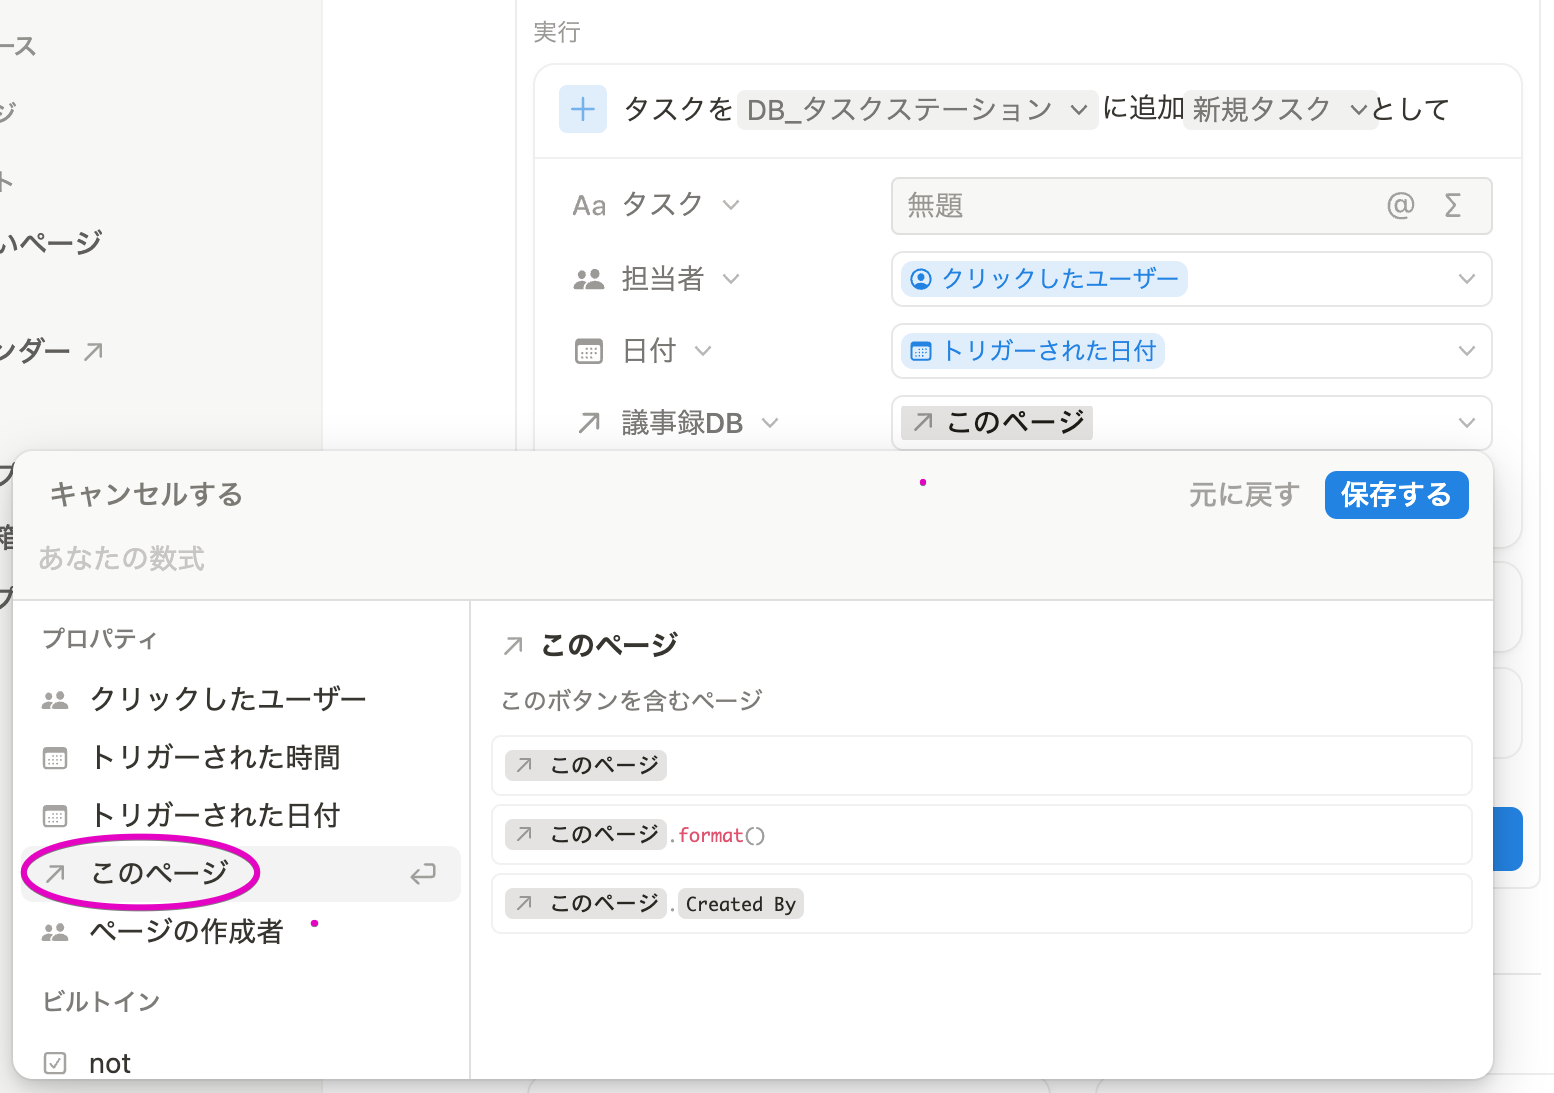Click the people icon beside 担当者 property
The image size is (1554, 1093).
[588, 279]
